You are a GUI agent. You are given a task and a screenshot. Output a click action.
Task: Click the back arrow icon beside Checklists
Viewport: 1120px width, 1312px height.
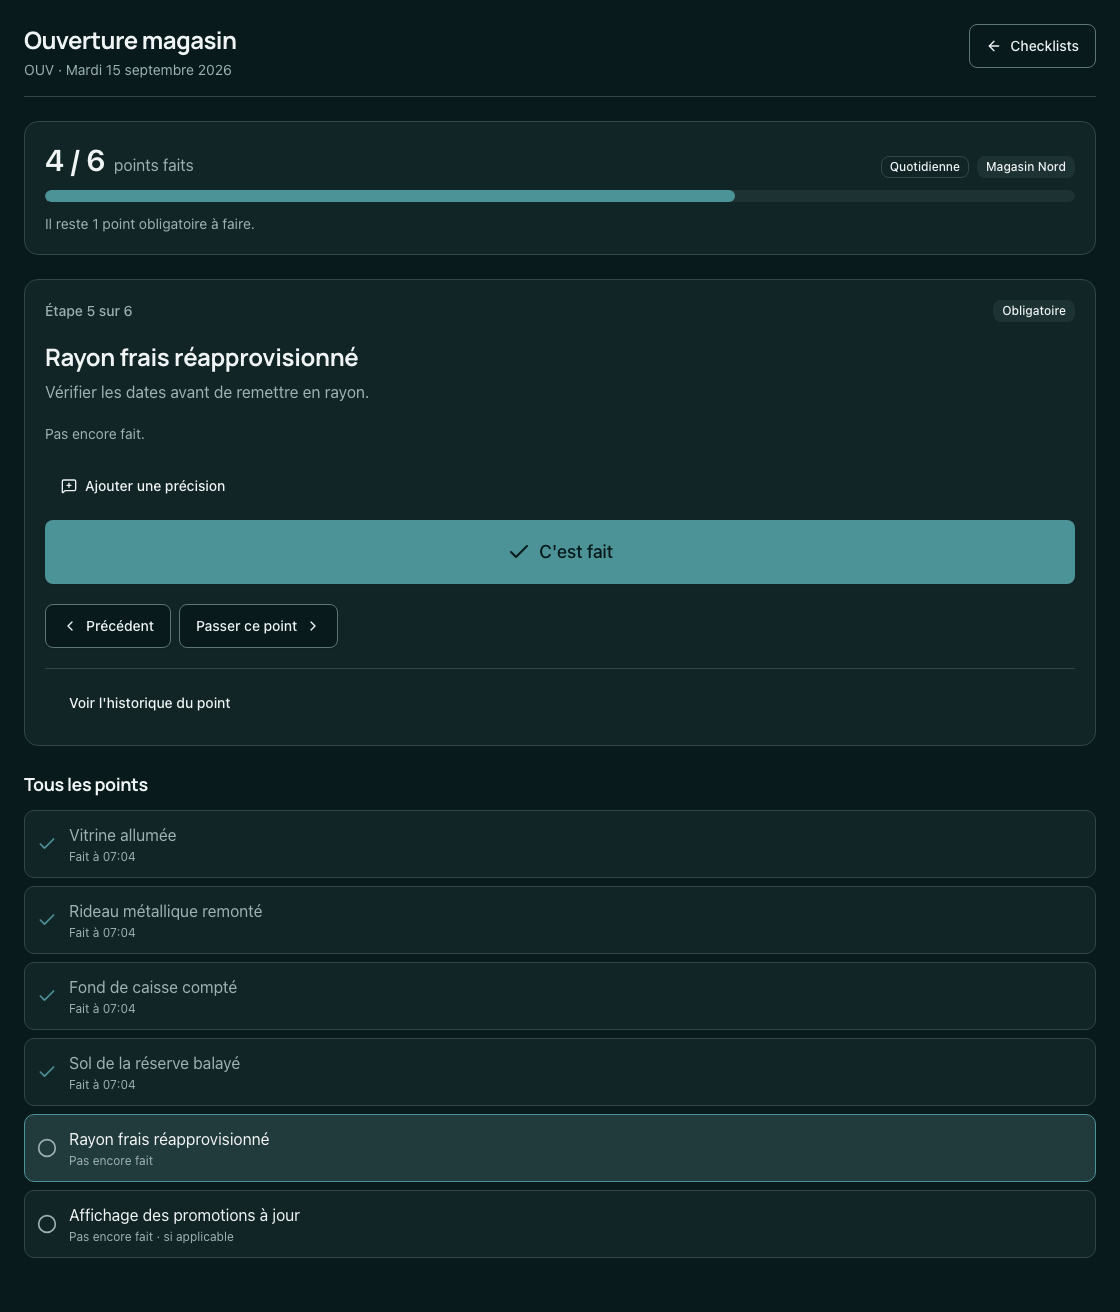pyautogui.click(x=993, y=46)
